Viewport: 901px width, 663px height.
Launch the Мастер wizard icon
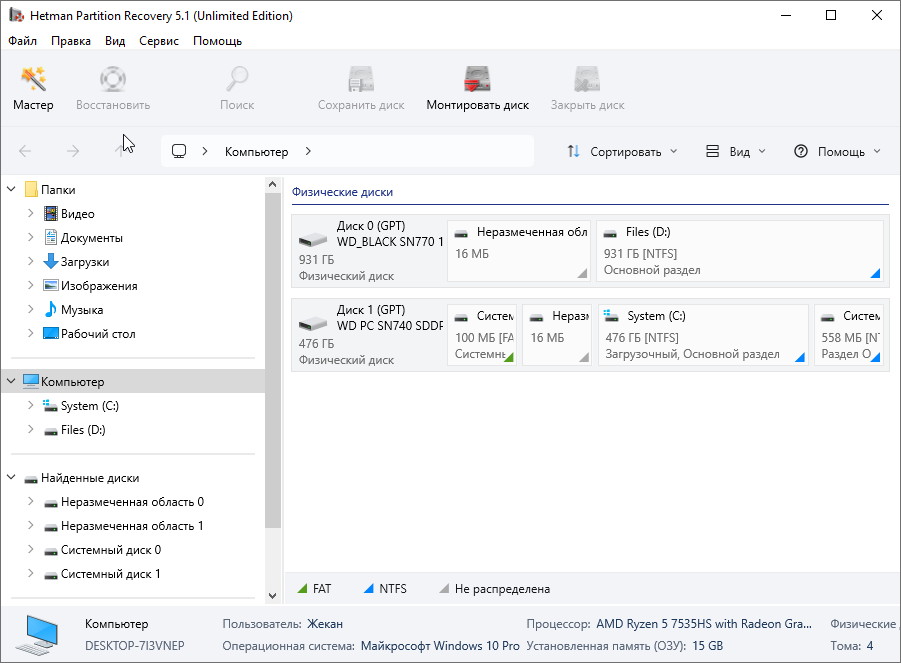coord(33,79)
